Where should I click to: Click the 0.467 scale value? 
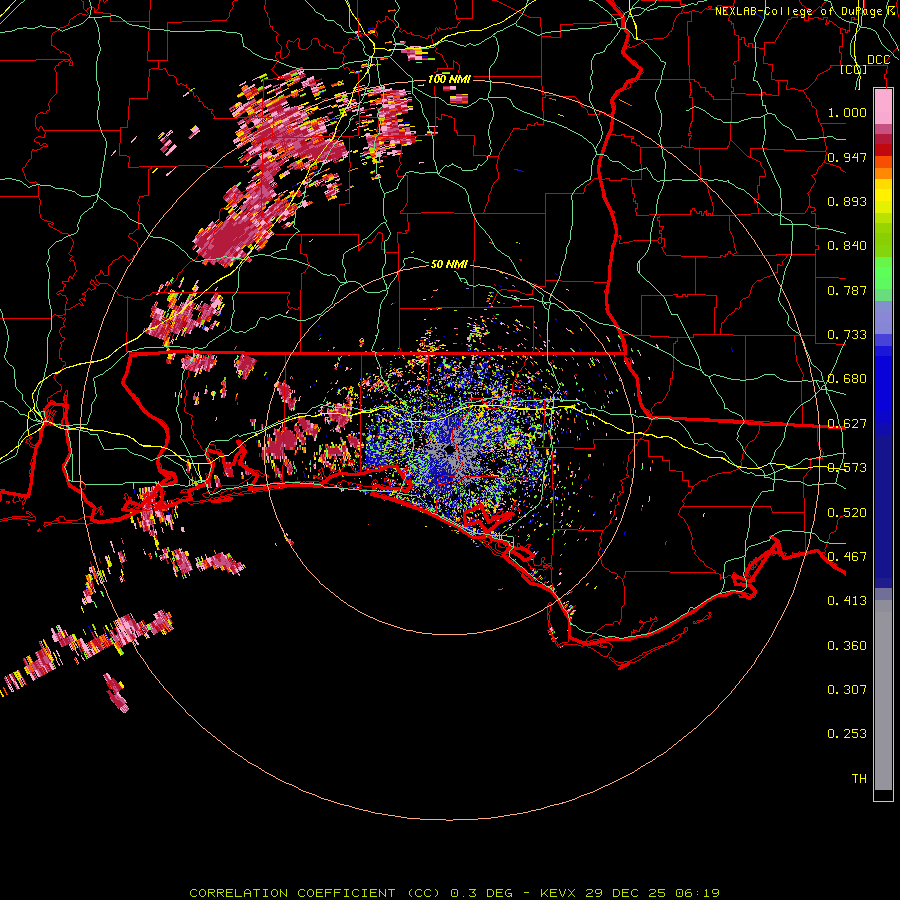coord(847,557)
